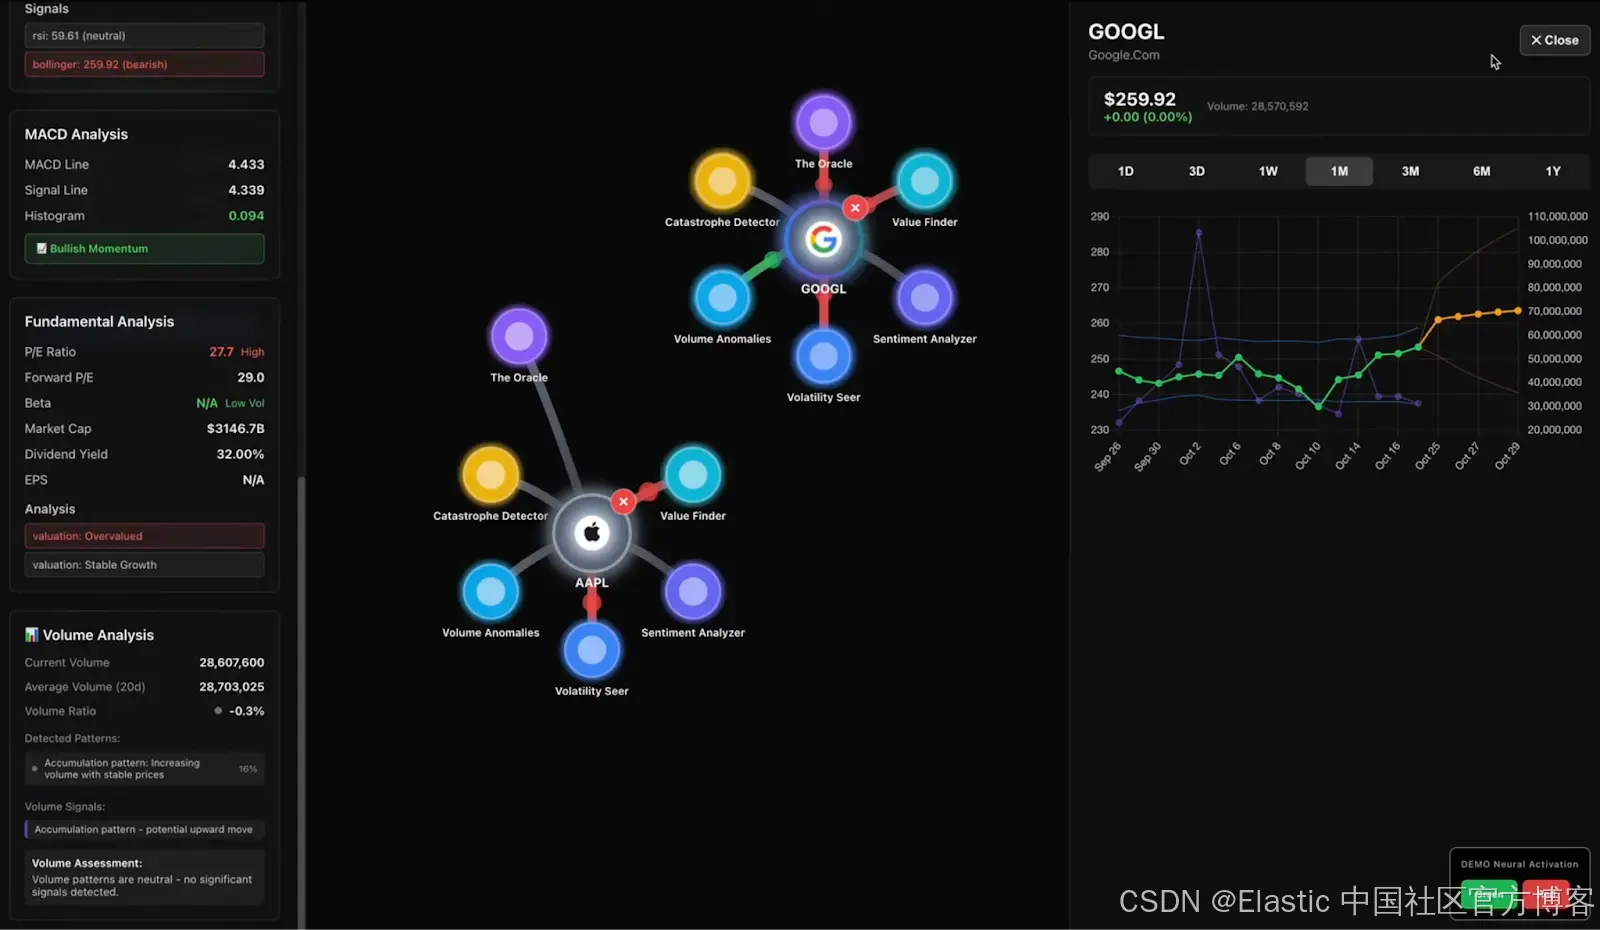Close the GOOGL detail panel

[1554, 40]
